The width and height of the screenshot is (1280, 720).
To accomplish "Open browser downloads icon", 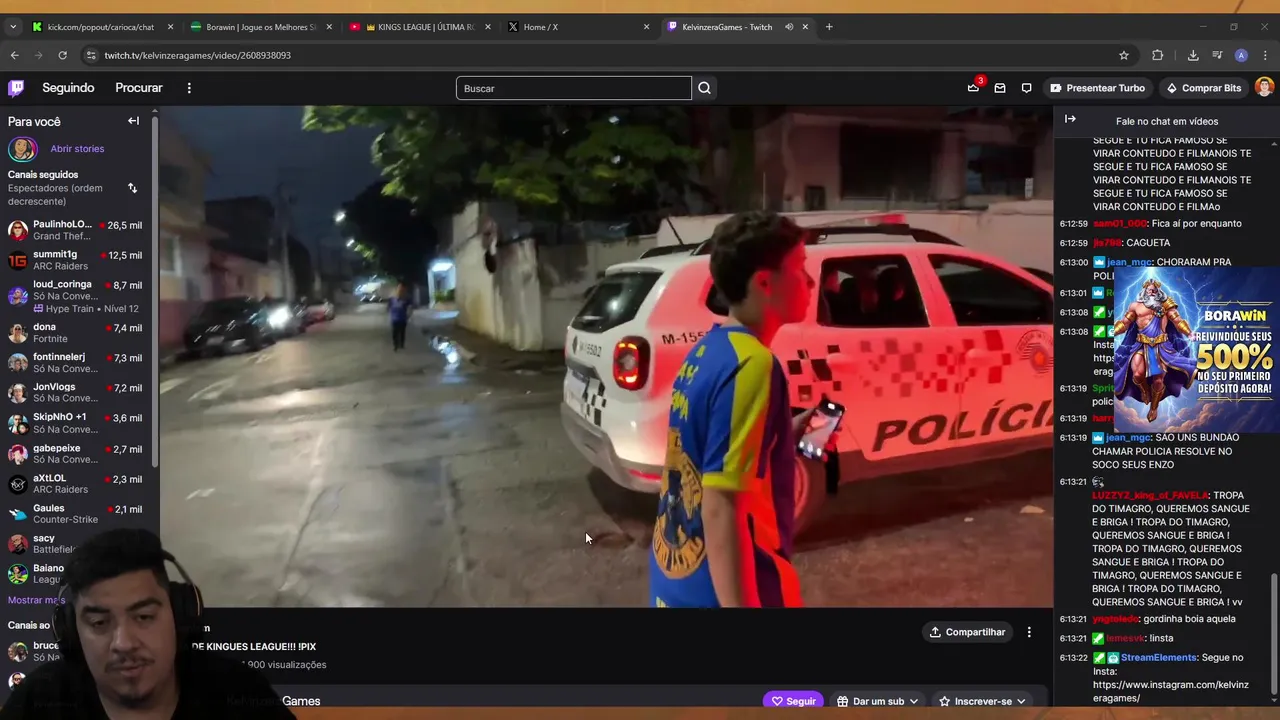I will click(x=1193, y=55).
